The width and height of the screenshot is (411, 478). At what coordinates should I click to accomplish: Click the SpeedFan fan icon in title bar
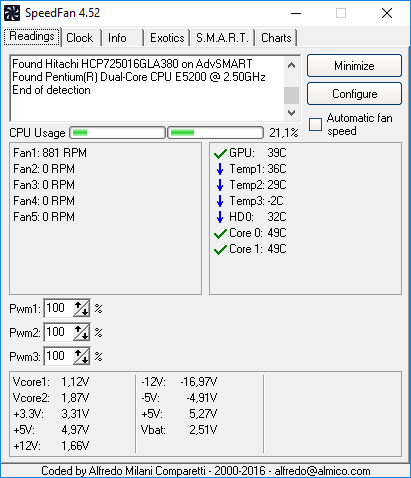(12, 13)
